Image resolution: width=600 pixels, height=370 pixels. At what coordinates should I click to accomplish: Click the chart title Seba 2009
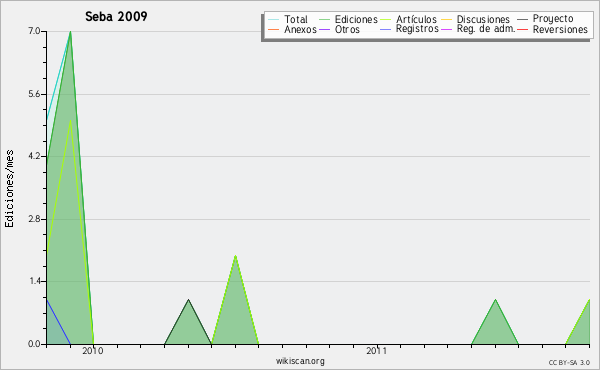116,16
